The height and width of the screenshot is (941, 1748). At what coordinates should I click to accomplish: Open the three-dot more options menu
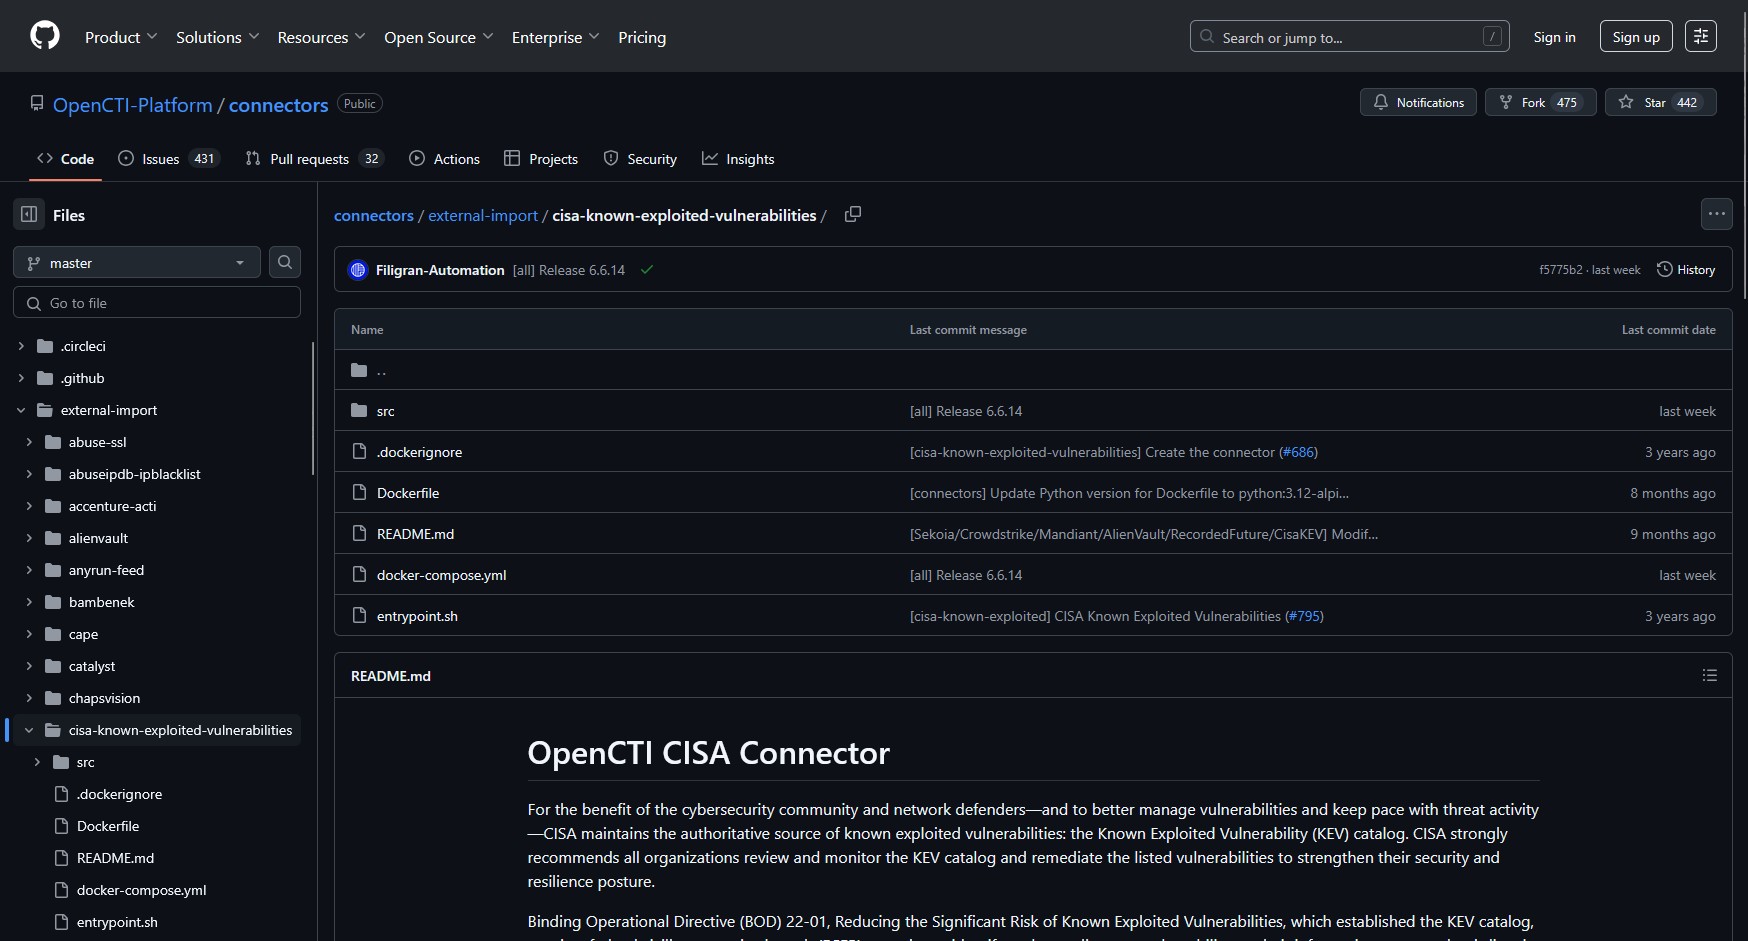pyautogui.click(x=1717, y=214)
